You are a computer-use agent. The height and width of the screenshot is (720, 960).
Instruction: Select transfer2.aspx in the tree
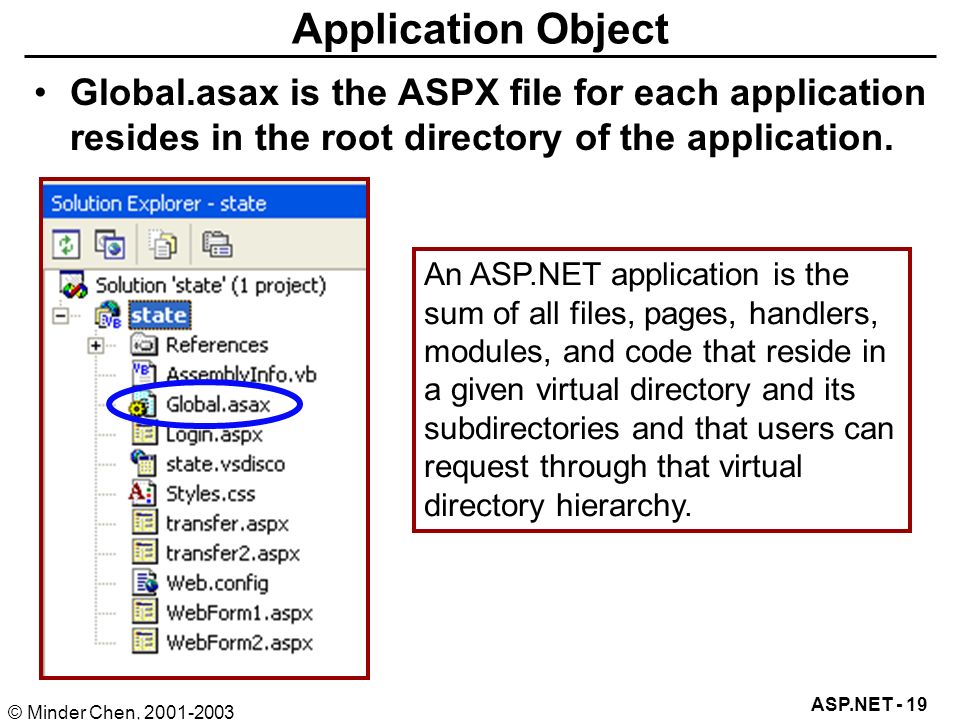233,553
